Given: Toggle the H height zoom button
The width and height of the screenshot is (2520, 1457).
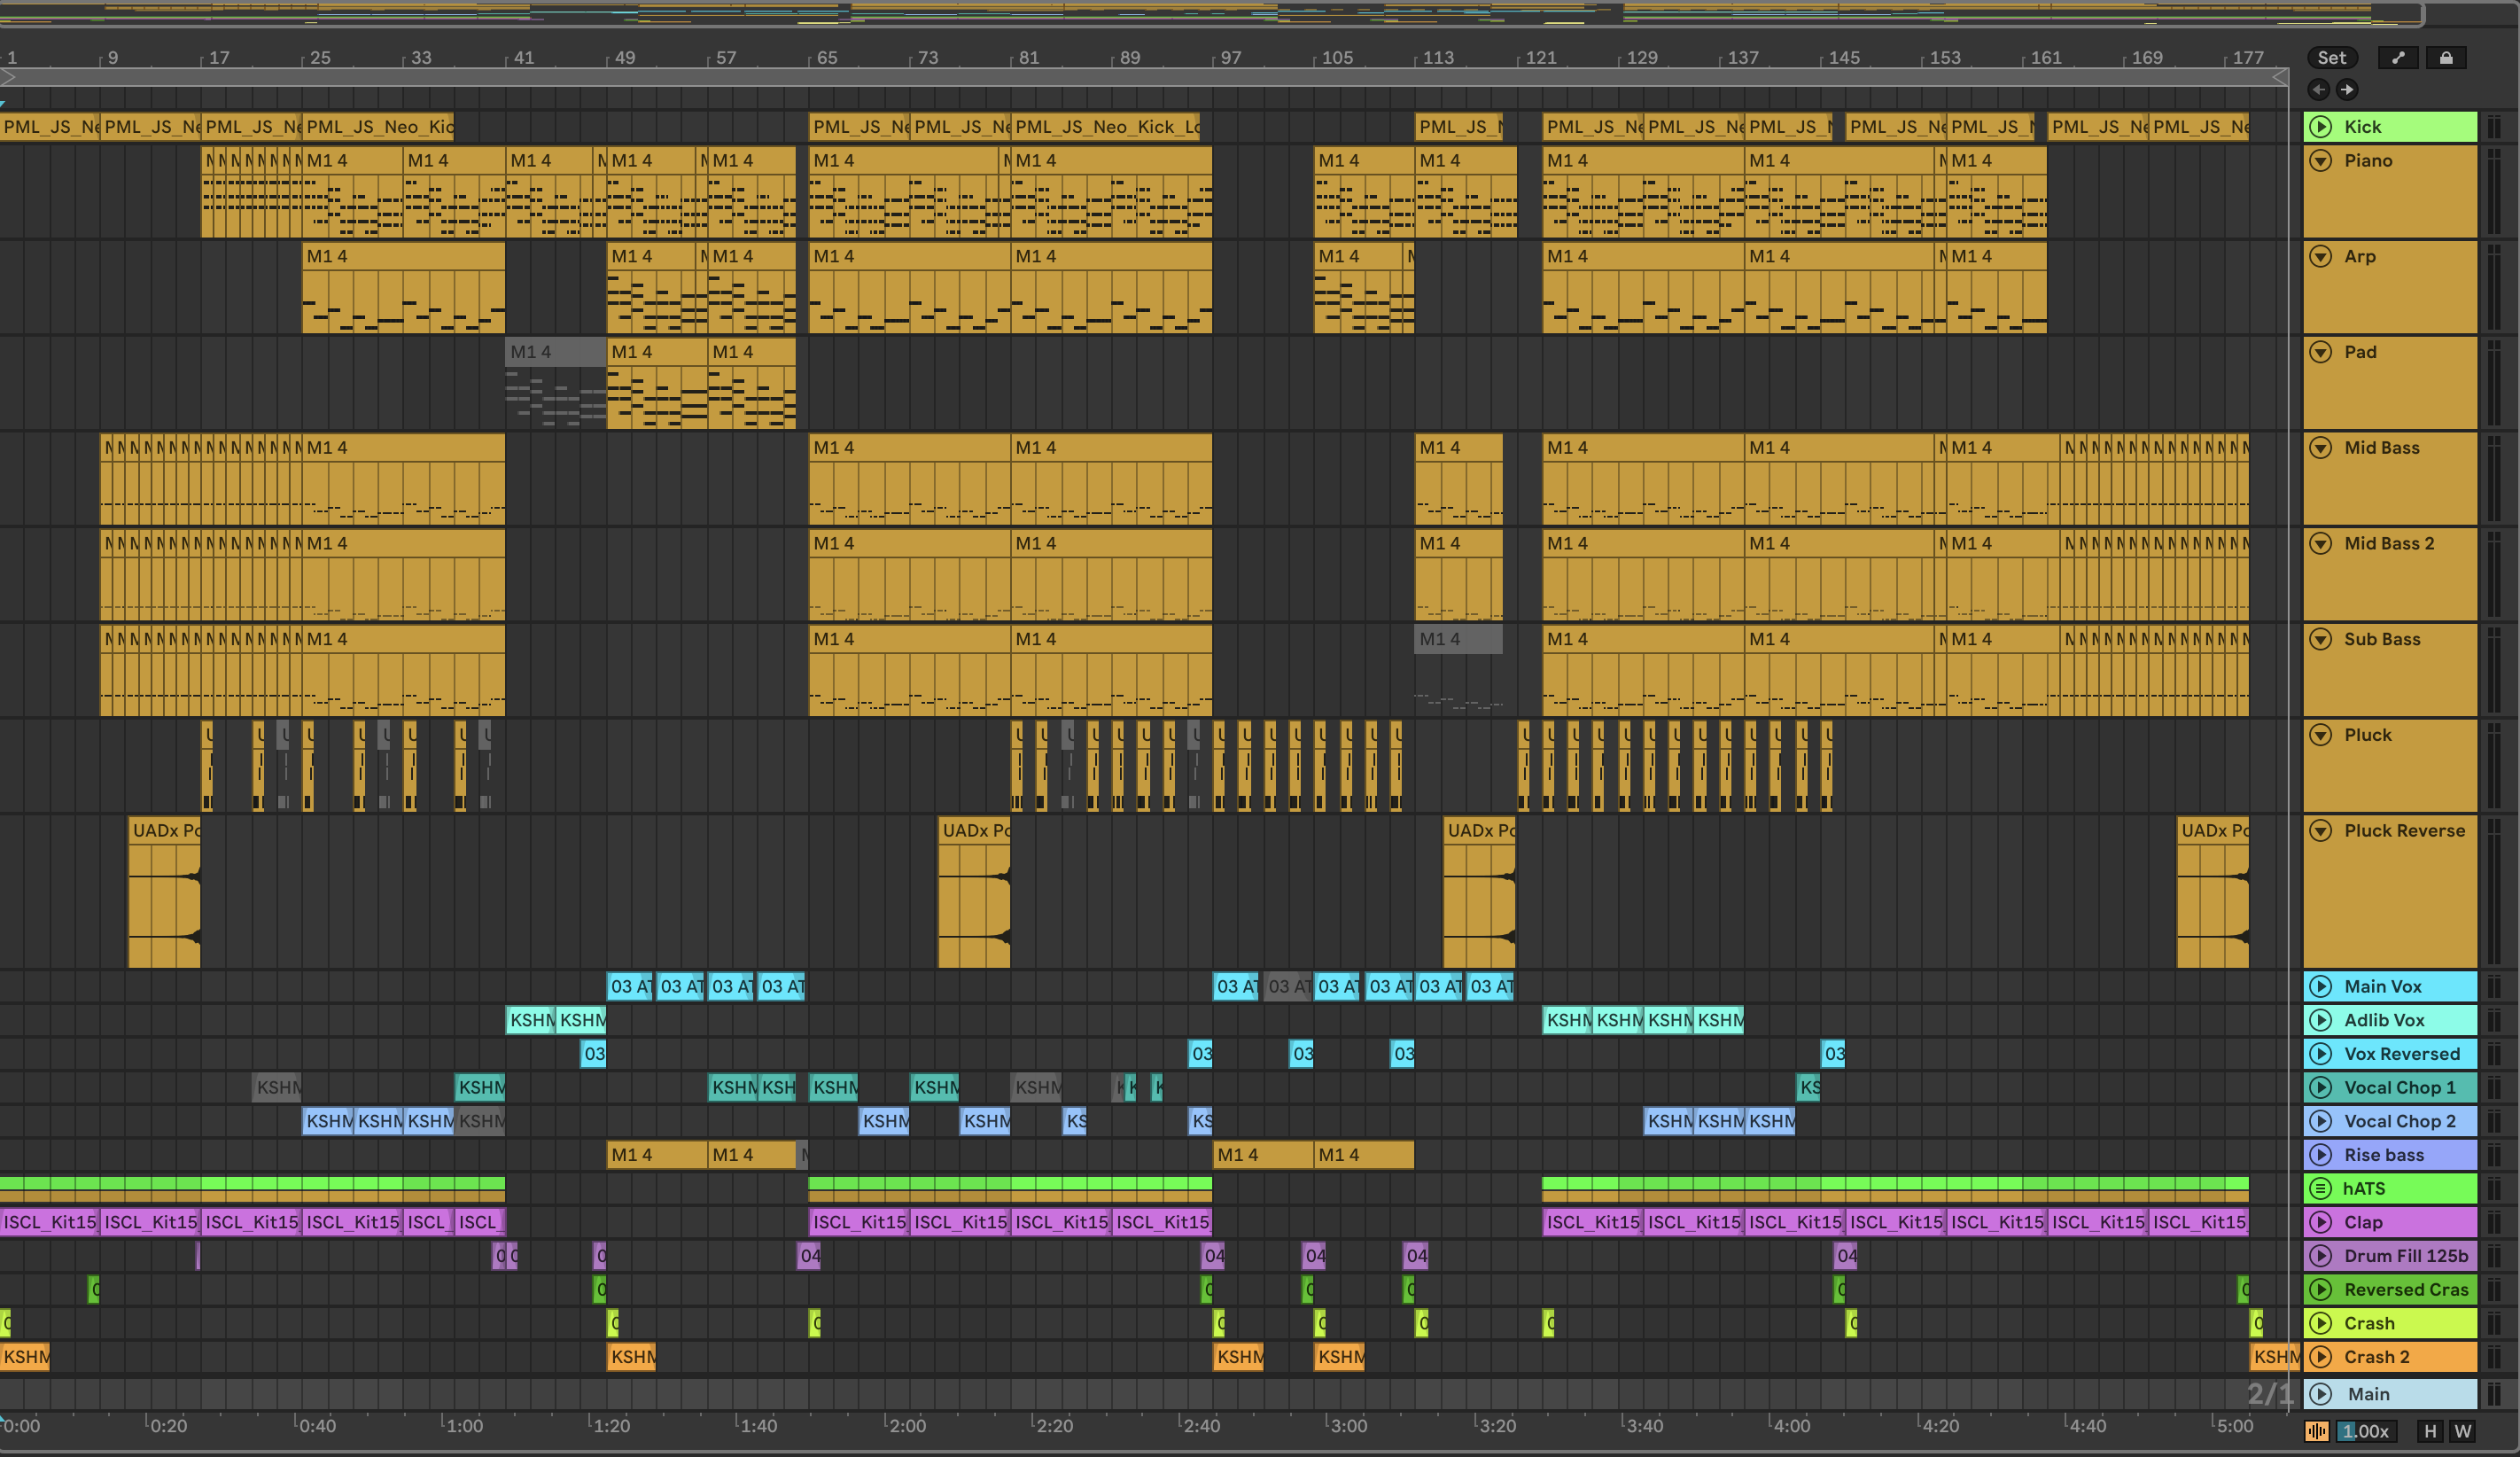Looking at the screenshot, I should [2430, 1431].
